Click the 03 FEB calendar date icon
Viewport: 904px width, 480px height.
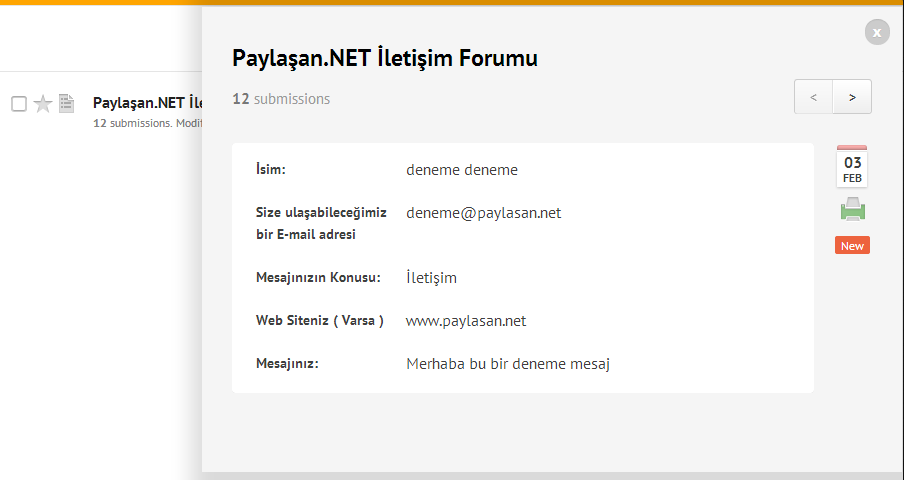[852, 166]
